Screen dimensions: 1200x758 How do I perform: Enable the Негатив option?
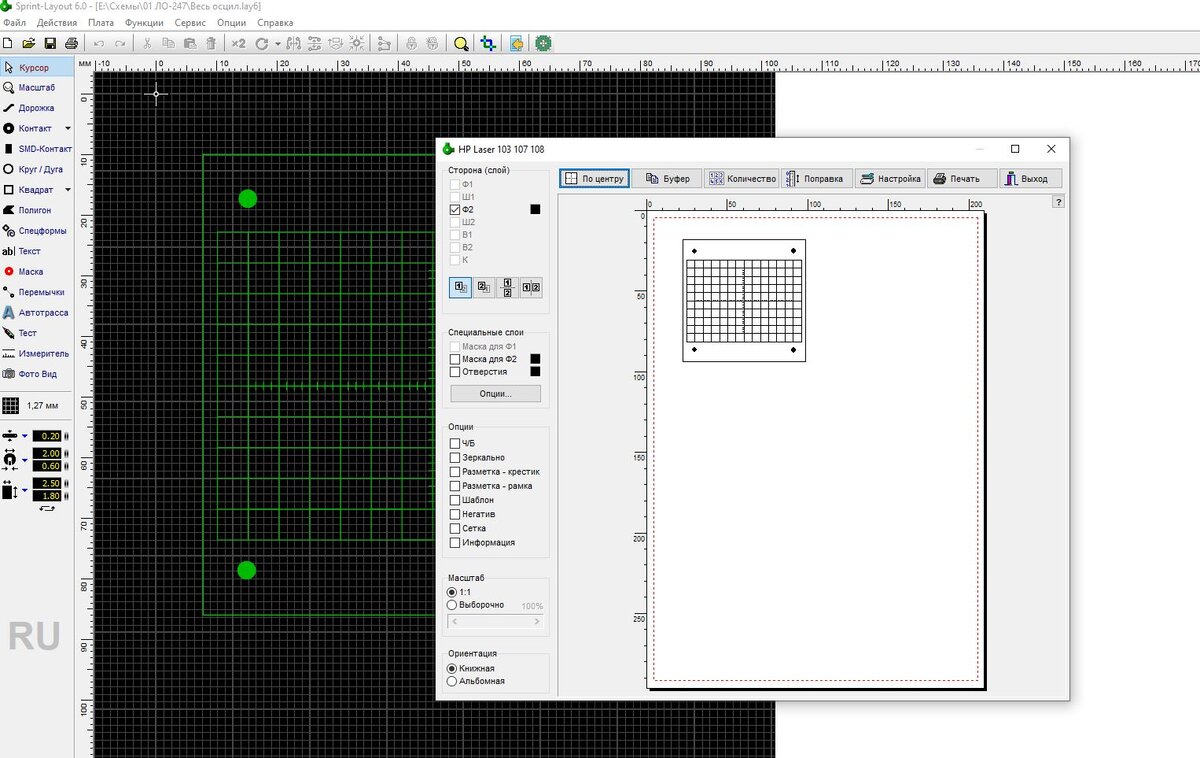[456, 514]
